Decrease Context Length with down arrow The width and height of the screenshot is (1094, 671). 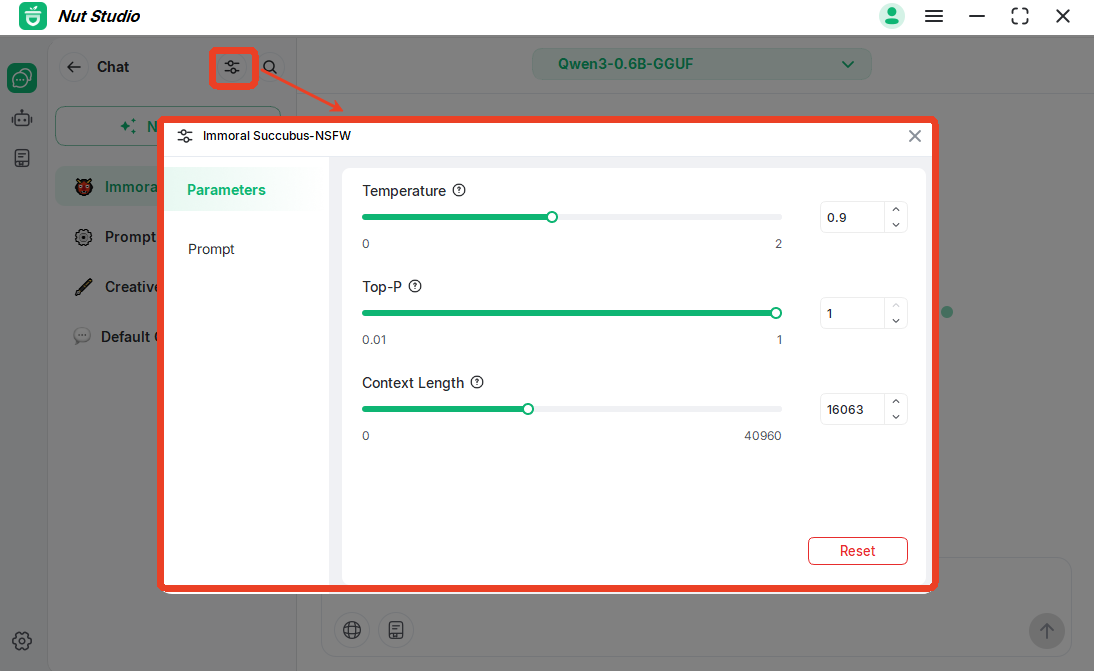pos(896,416)
